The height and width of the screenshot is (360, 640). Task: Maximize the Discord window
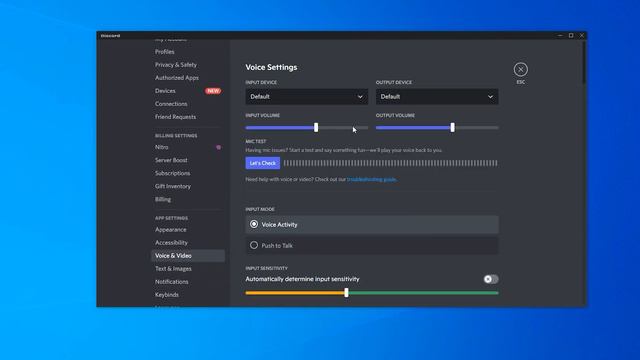571,36
